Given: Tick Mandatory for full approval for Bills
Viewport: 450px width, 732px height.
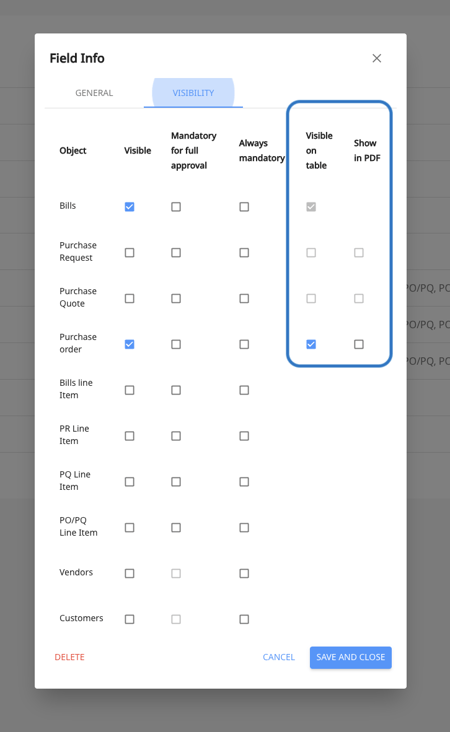Looking at the screenshot, I should 176,207.
